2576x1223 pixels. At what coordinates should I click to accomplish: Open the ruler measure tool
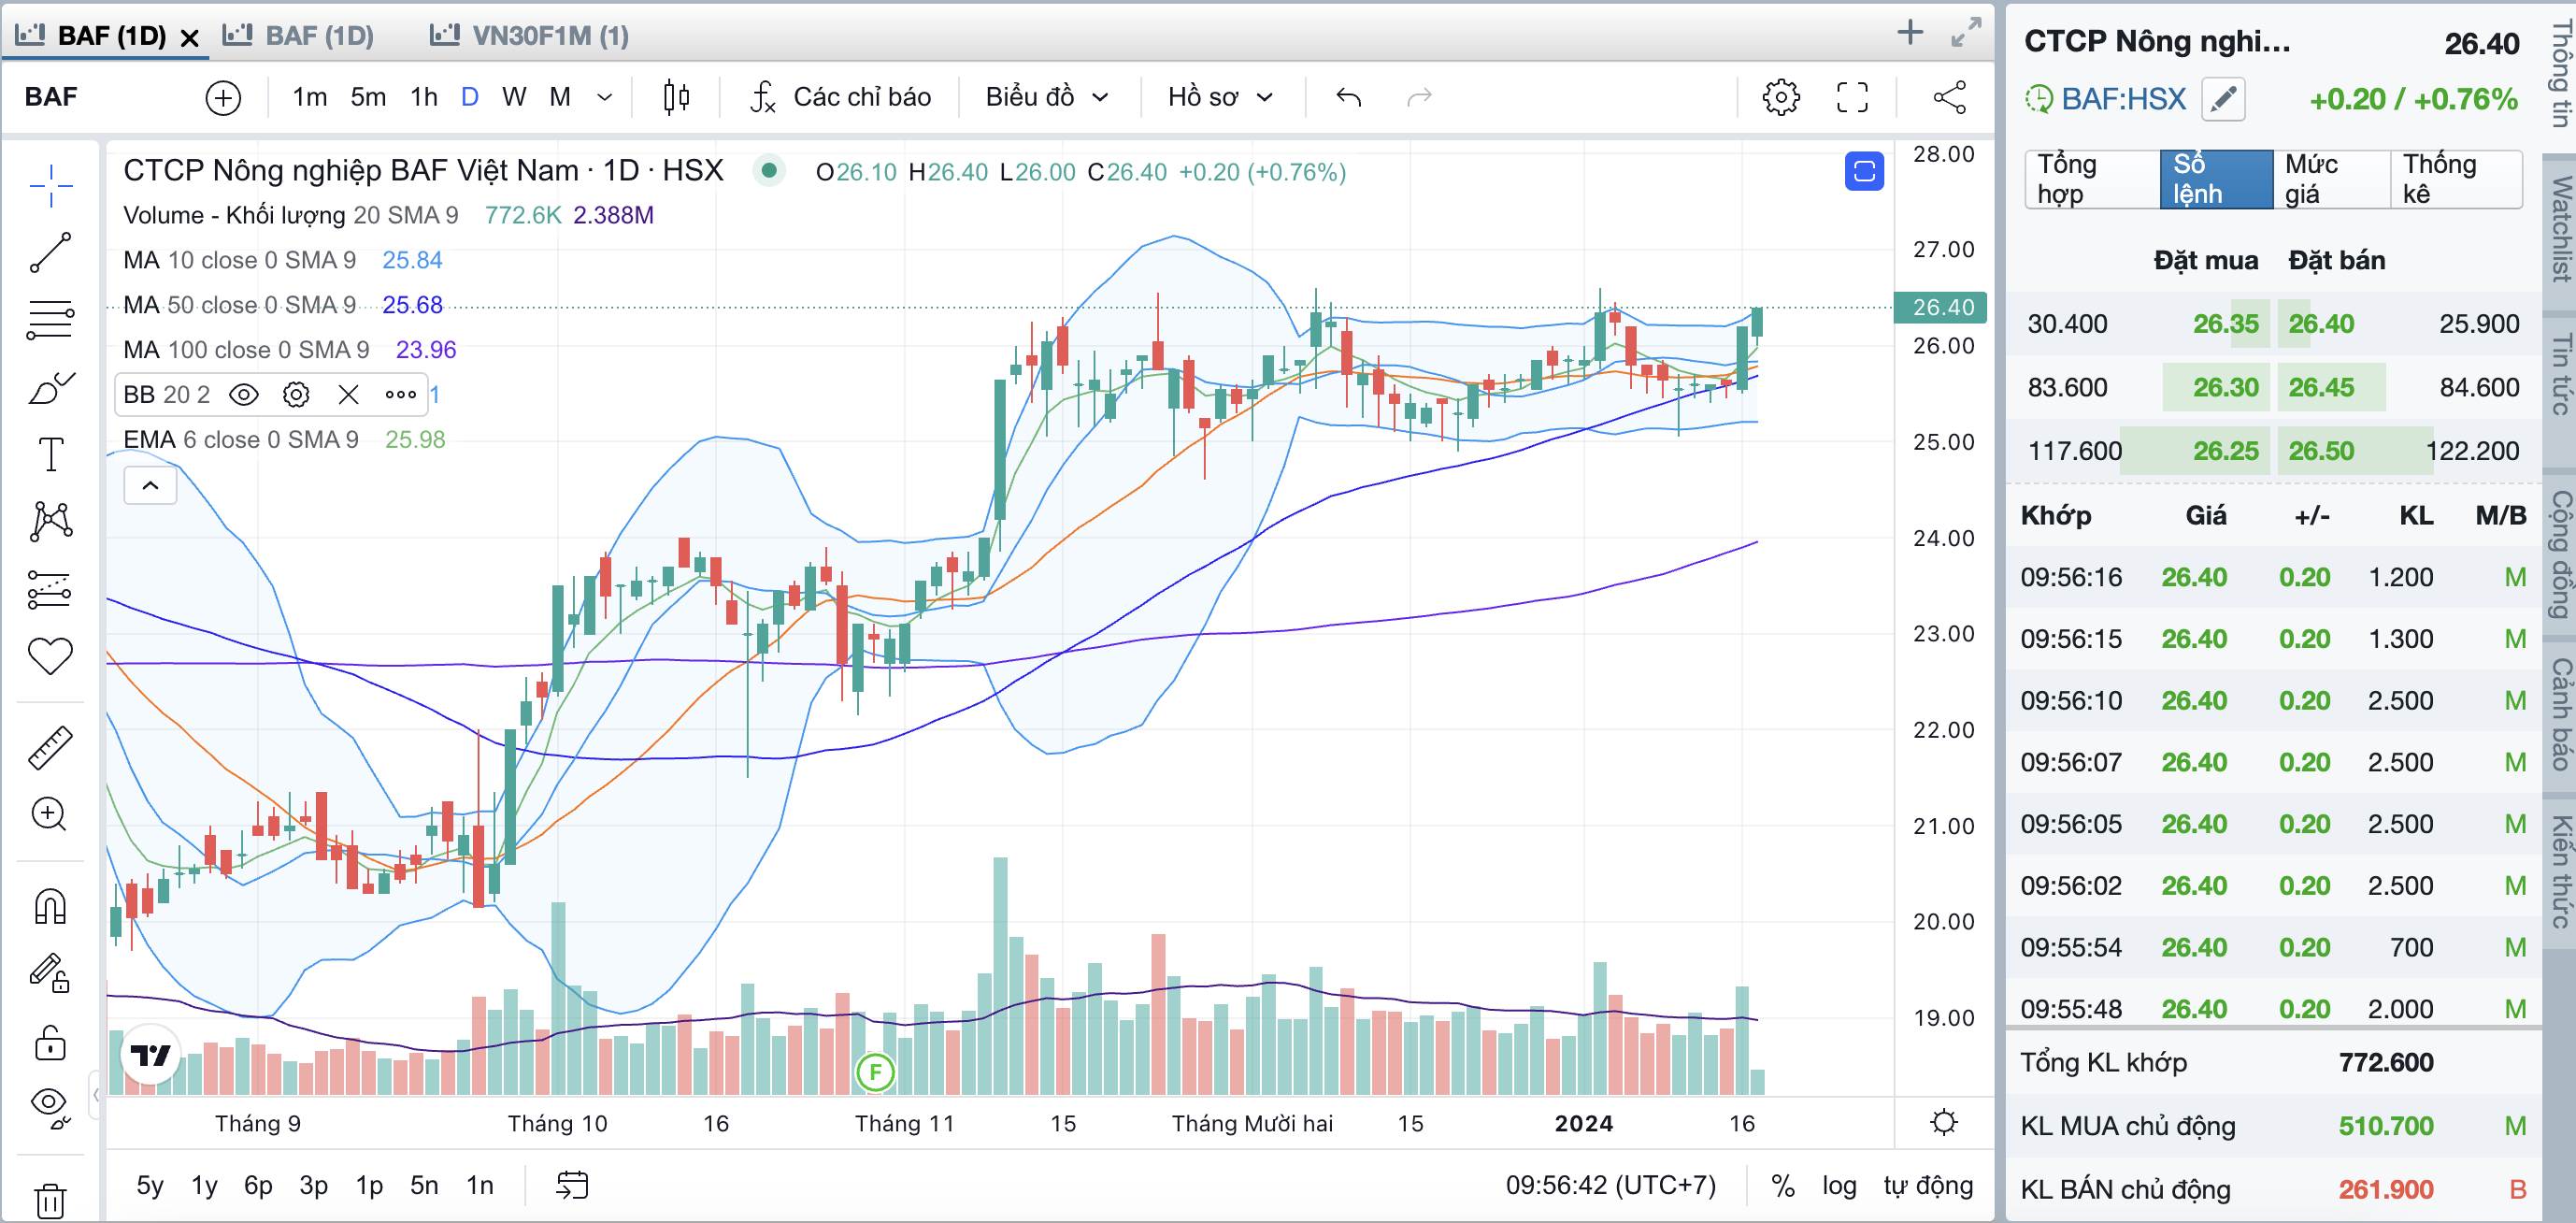tap(50, 748)
